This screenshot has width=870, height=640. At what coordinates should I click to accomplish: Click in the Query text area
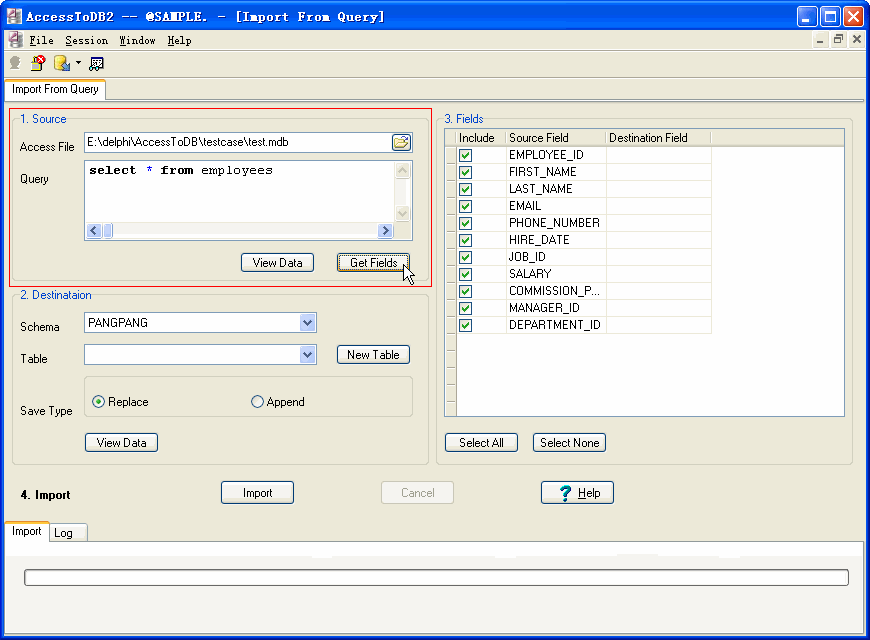[240, 192]
